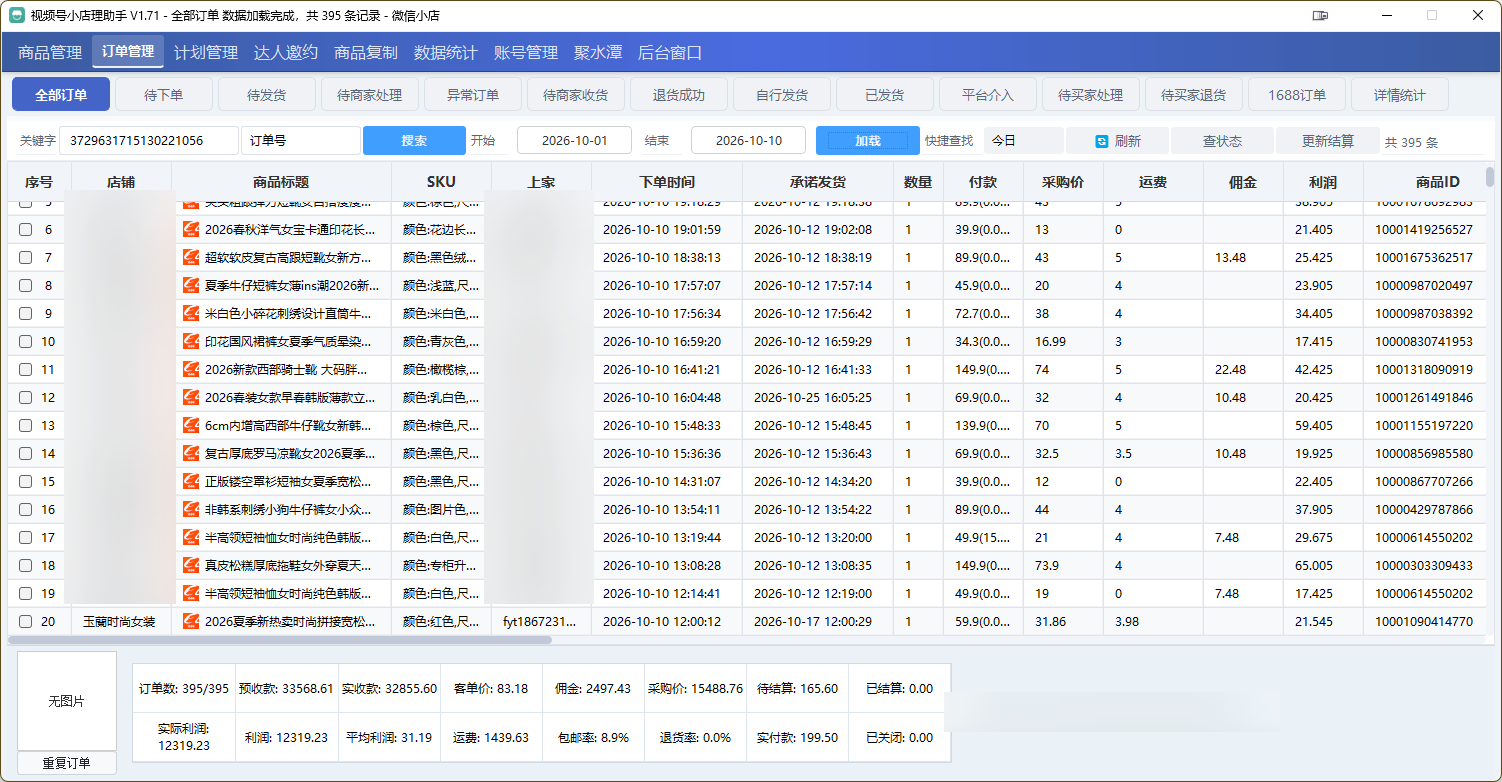
Task: Select the checkbox of row 11
Action: click(26, 369)
